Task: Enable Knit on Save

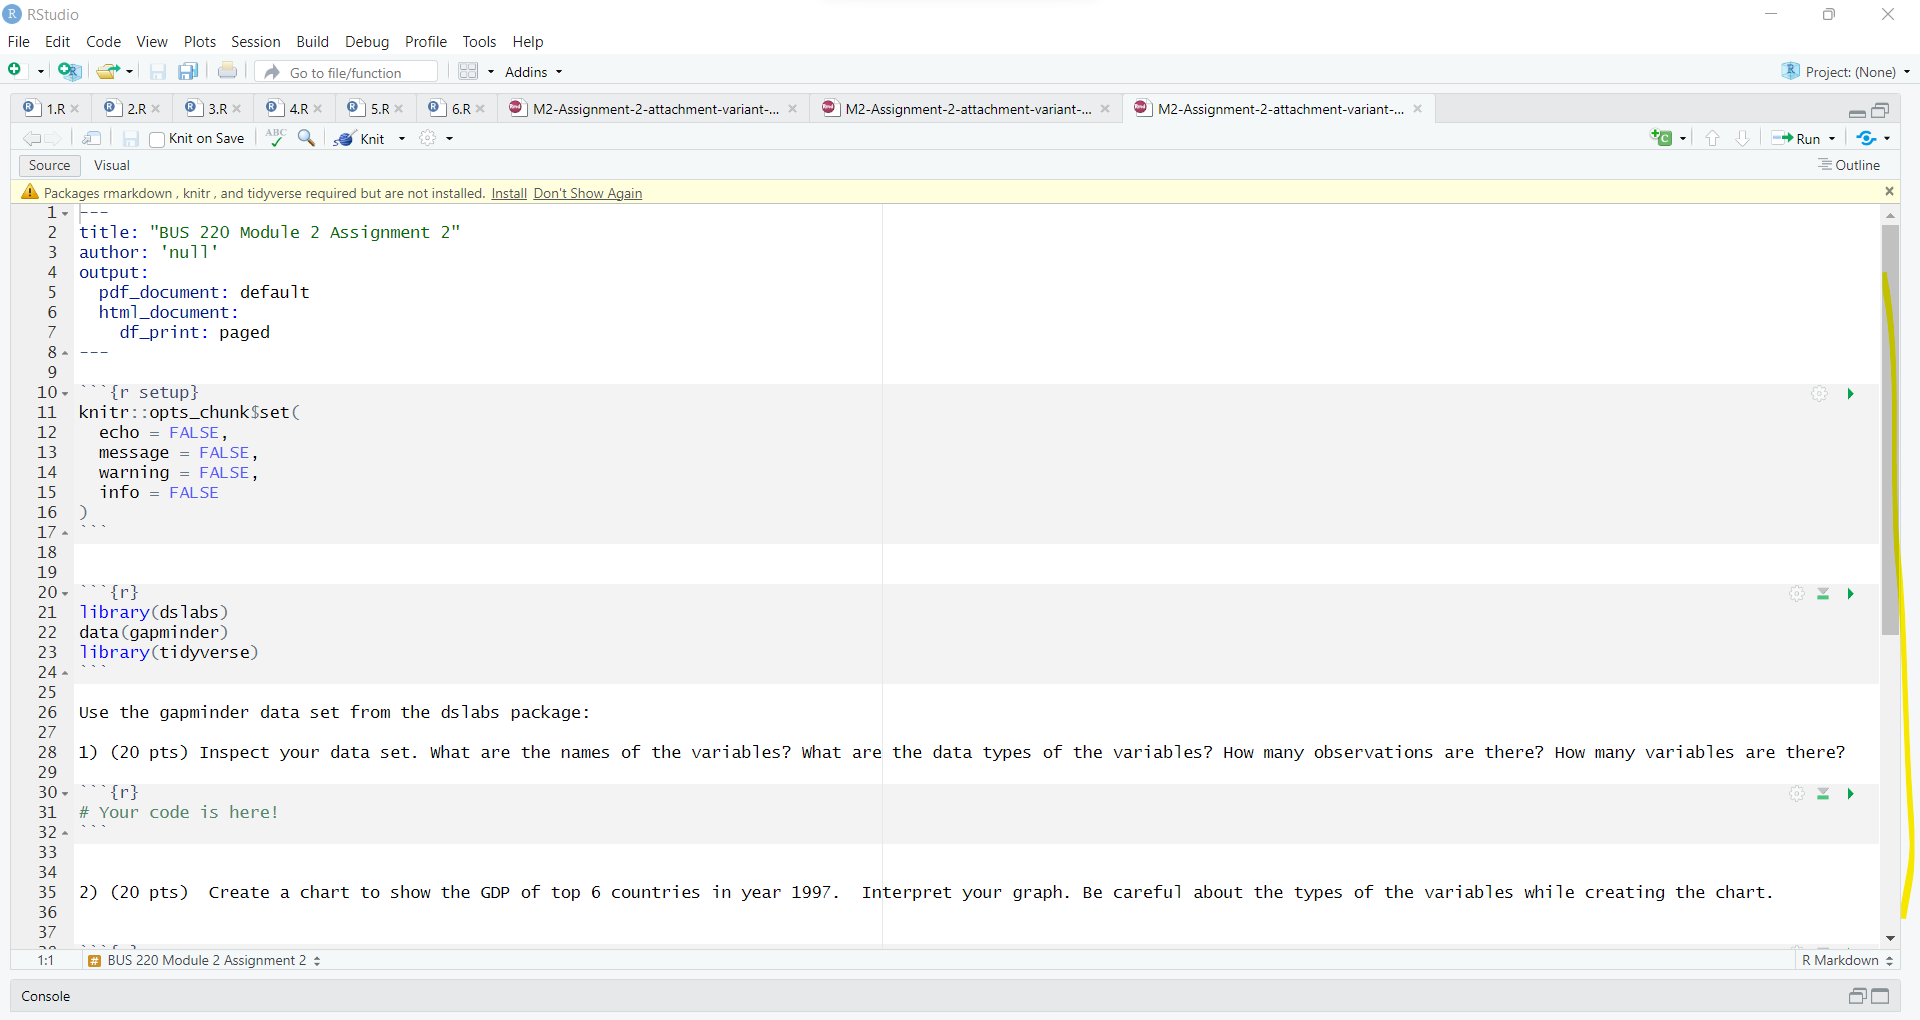Action: click(x=156, y=139)
